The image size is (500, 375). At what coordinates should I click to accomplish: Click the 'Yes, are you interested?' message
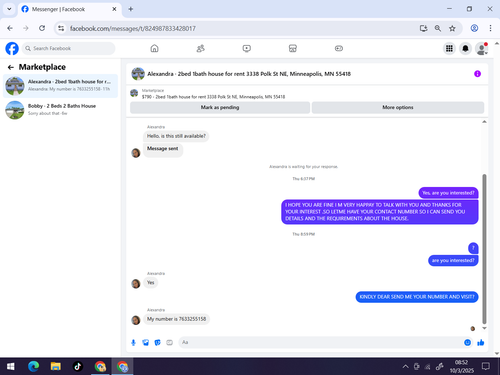point(448,193)
